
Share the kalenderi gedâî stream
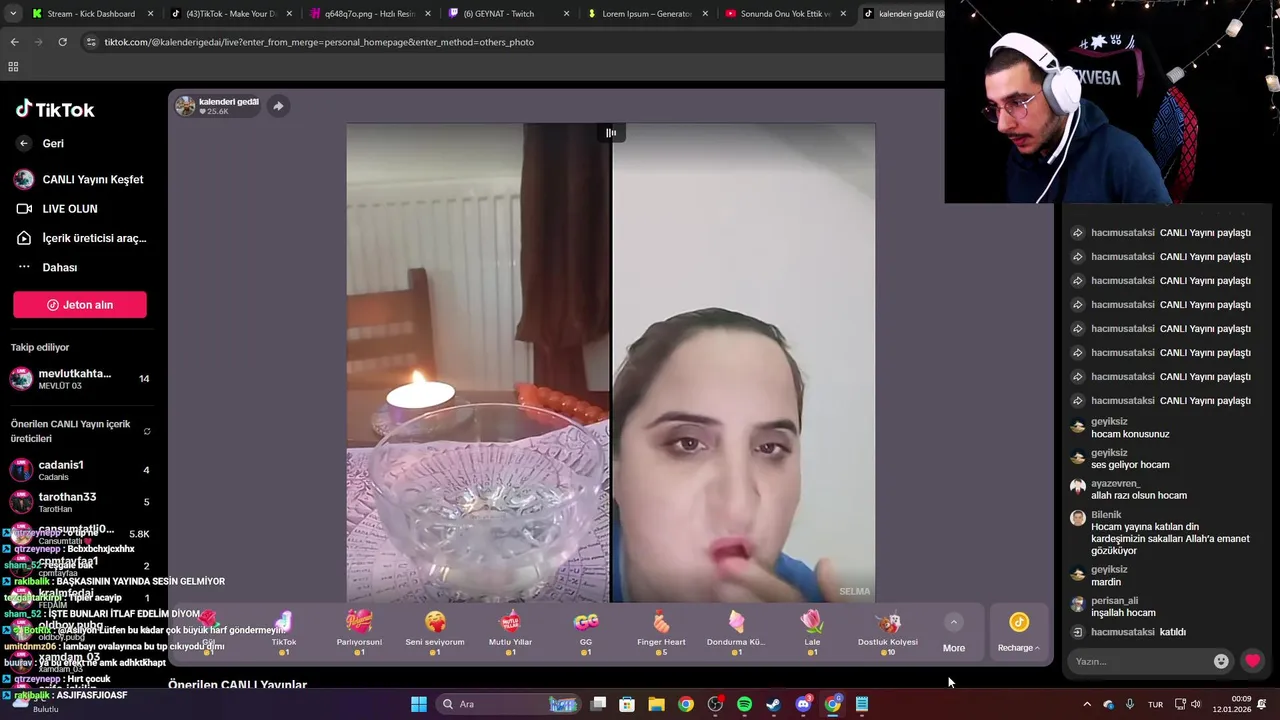point(278,106)
